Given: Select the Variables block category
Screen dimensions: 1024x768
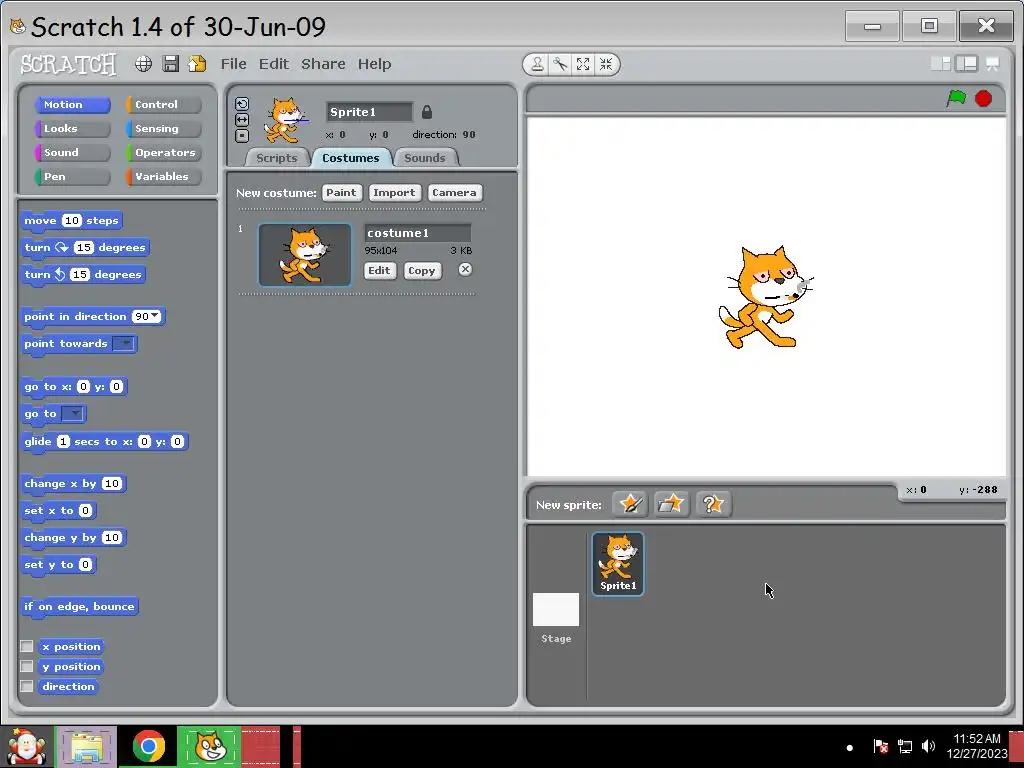Looking at the screenshot, I should (163, 176).
